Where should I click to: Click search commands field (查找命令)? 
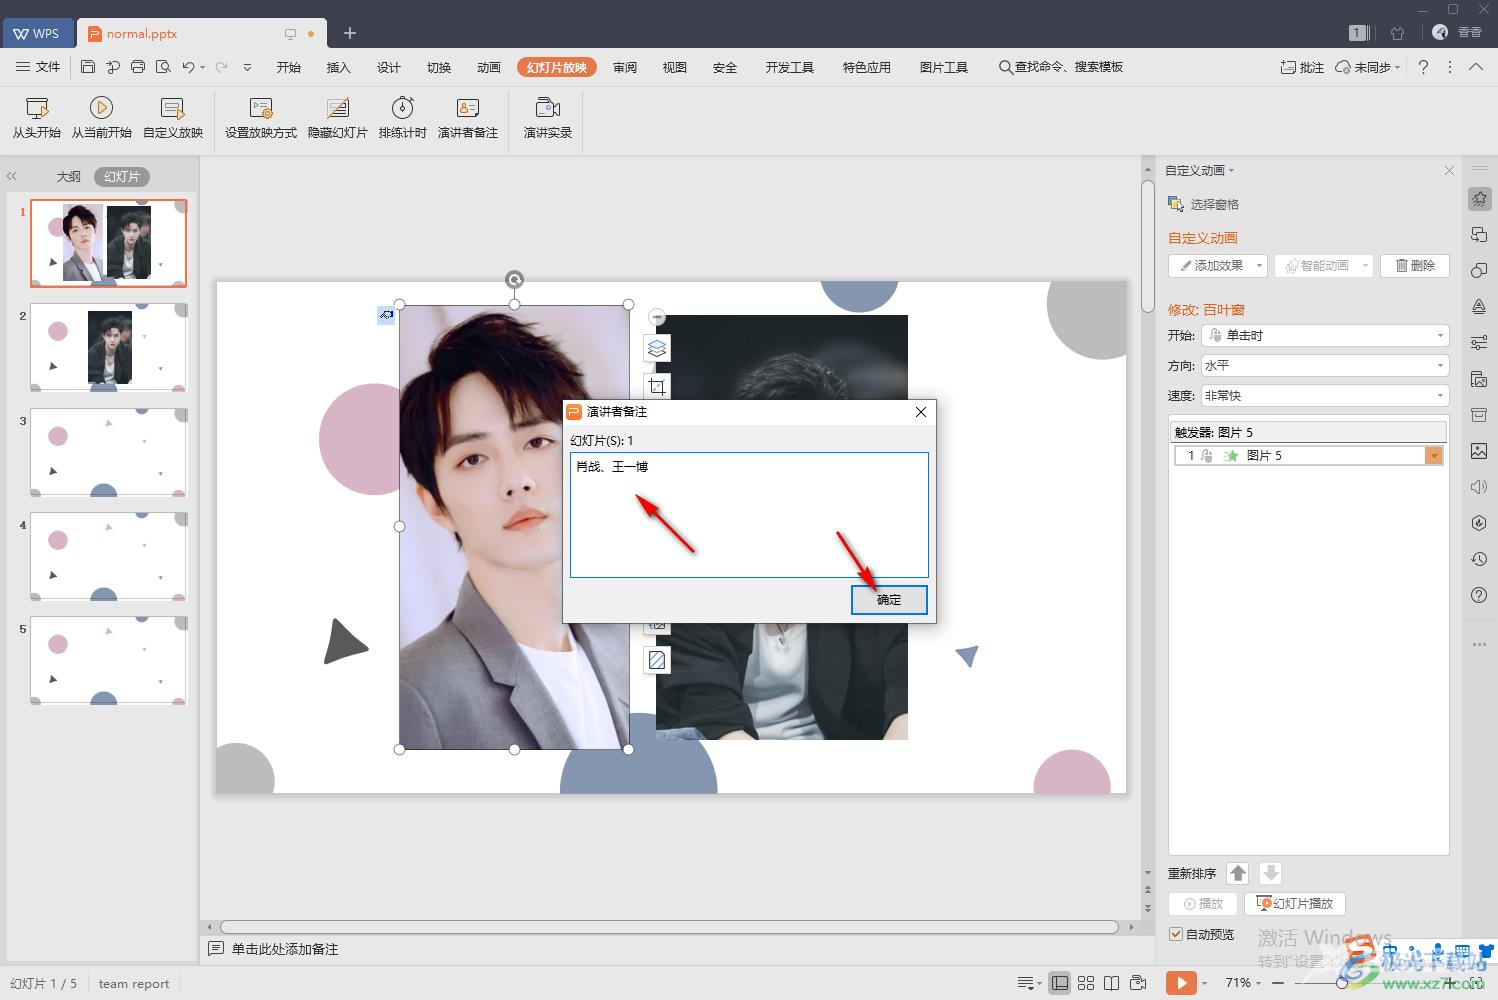[x=1061, y=67]
